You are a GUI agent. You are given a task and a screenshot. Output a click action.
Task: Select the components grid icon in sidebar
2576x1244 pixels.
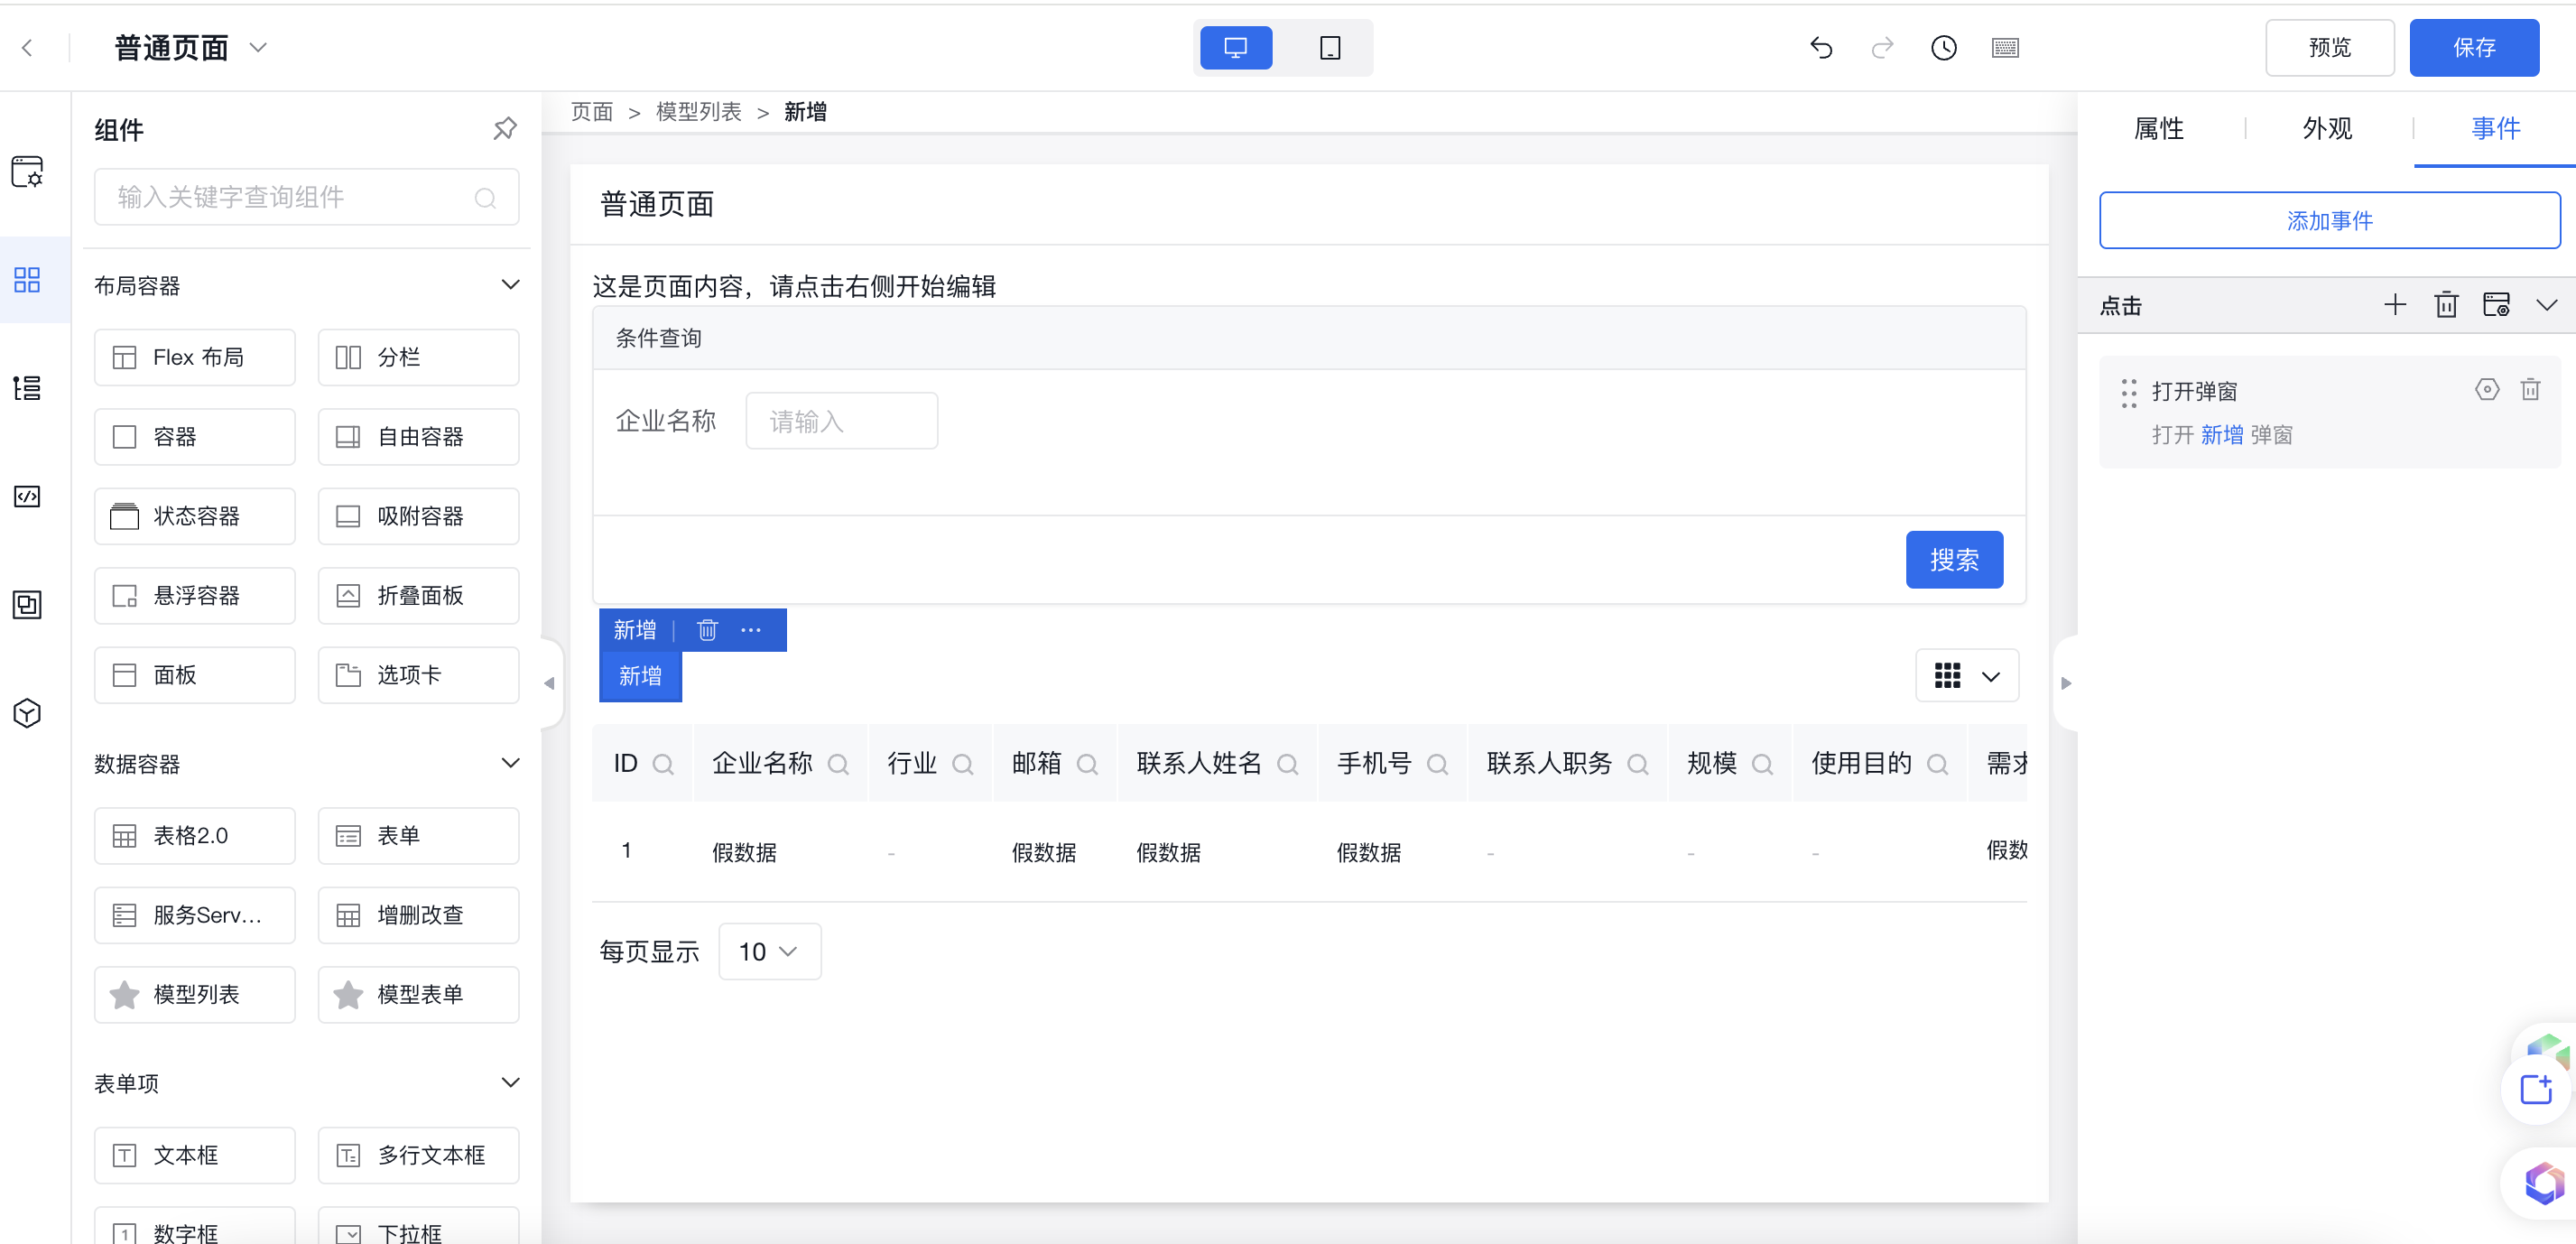click(x=27, y=279)
